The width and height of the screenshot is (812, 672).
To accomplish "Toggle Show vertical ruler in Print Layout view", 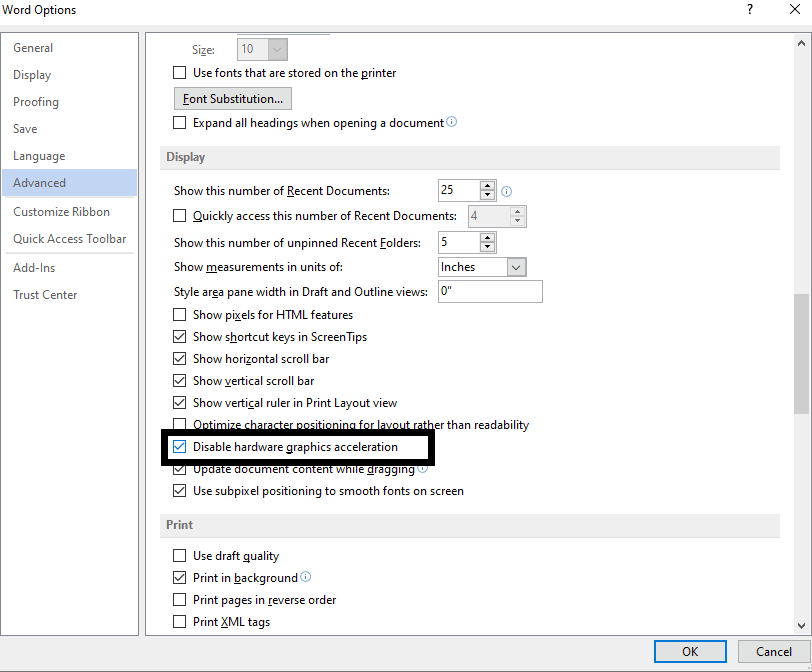I will (179, 402).
